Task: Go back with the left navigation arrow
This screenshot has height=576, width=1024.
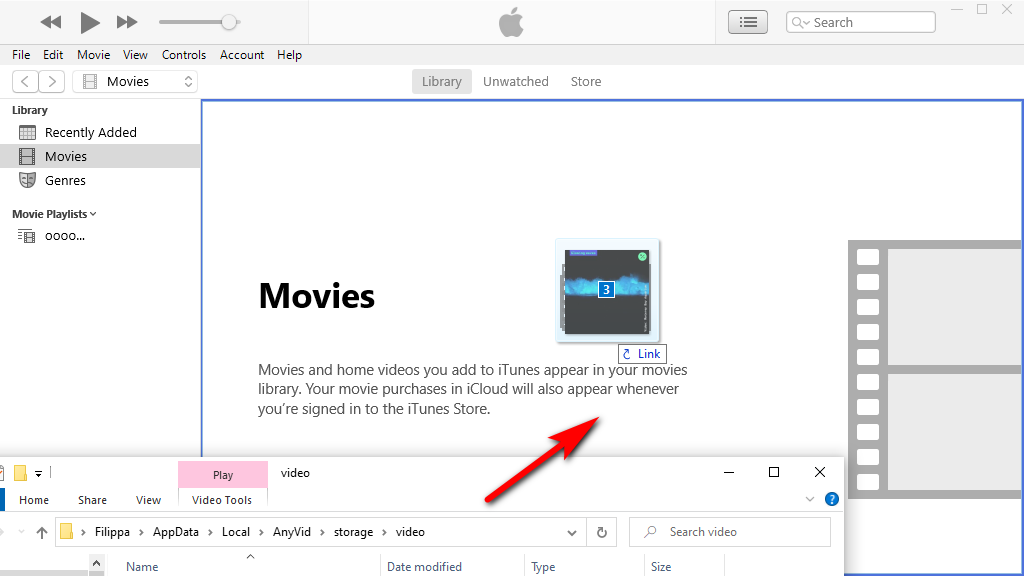Action: (x=25, y=82)
